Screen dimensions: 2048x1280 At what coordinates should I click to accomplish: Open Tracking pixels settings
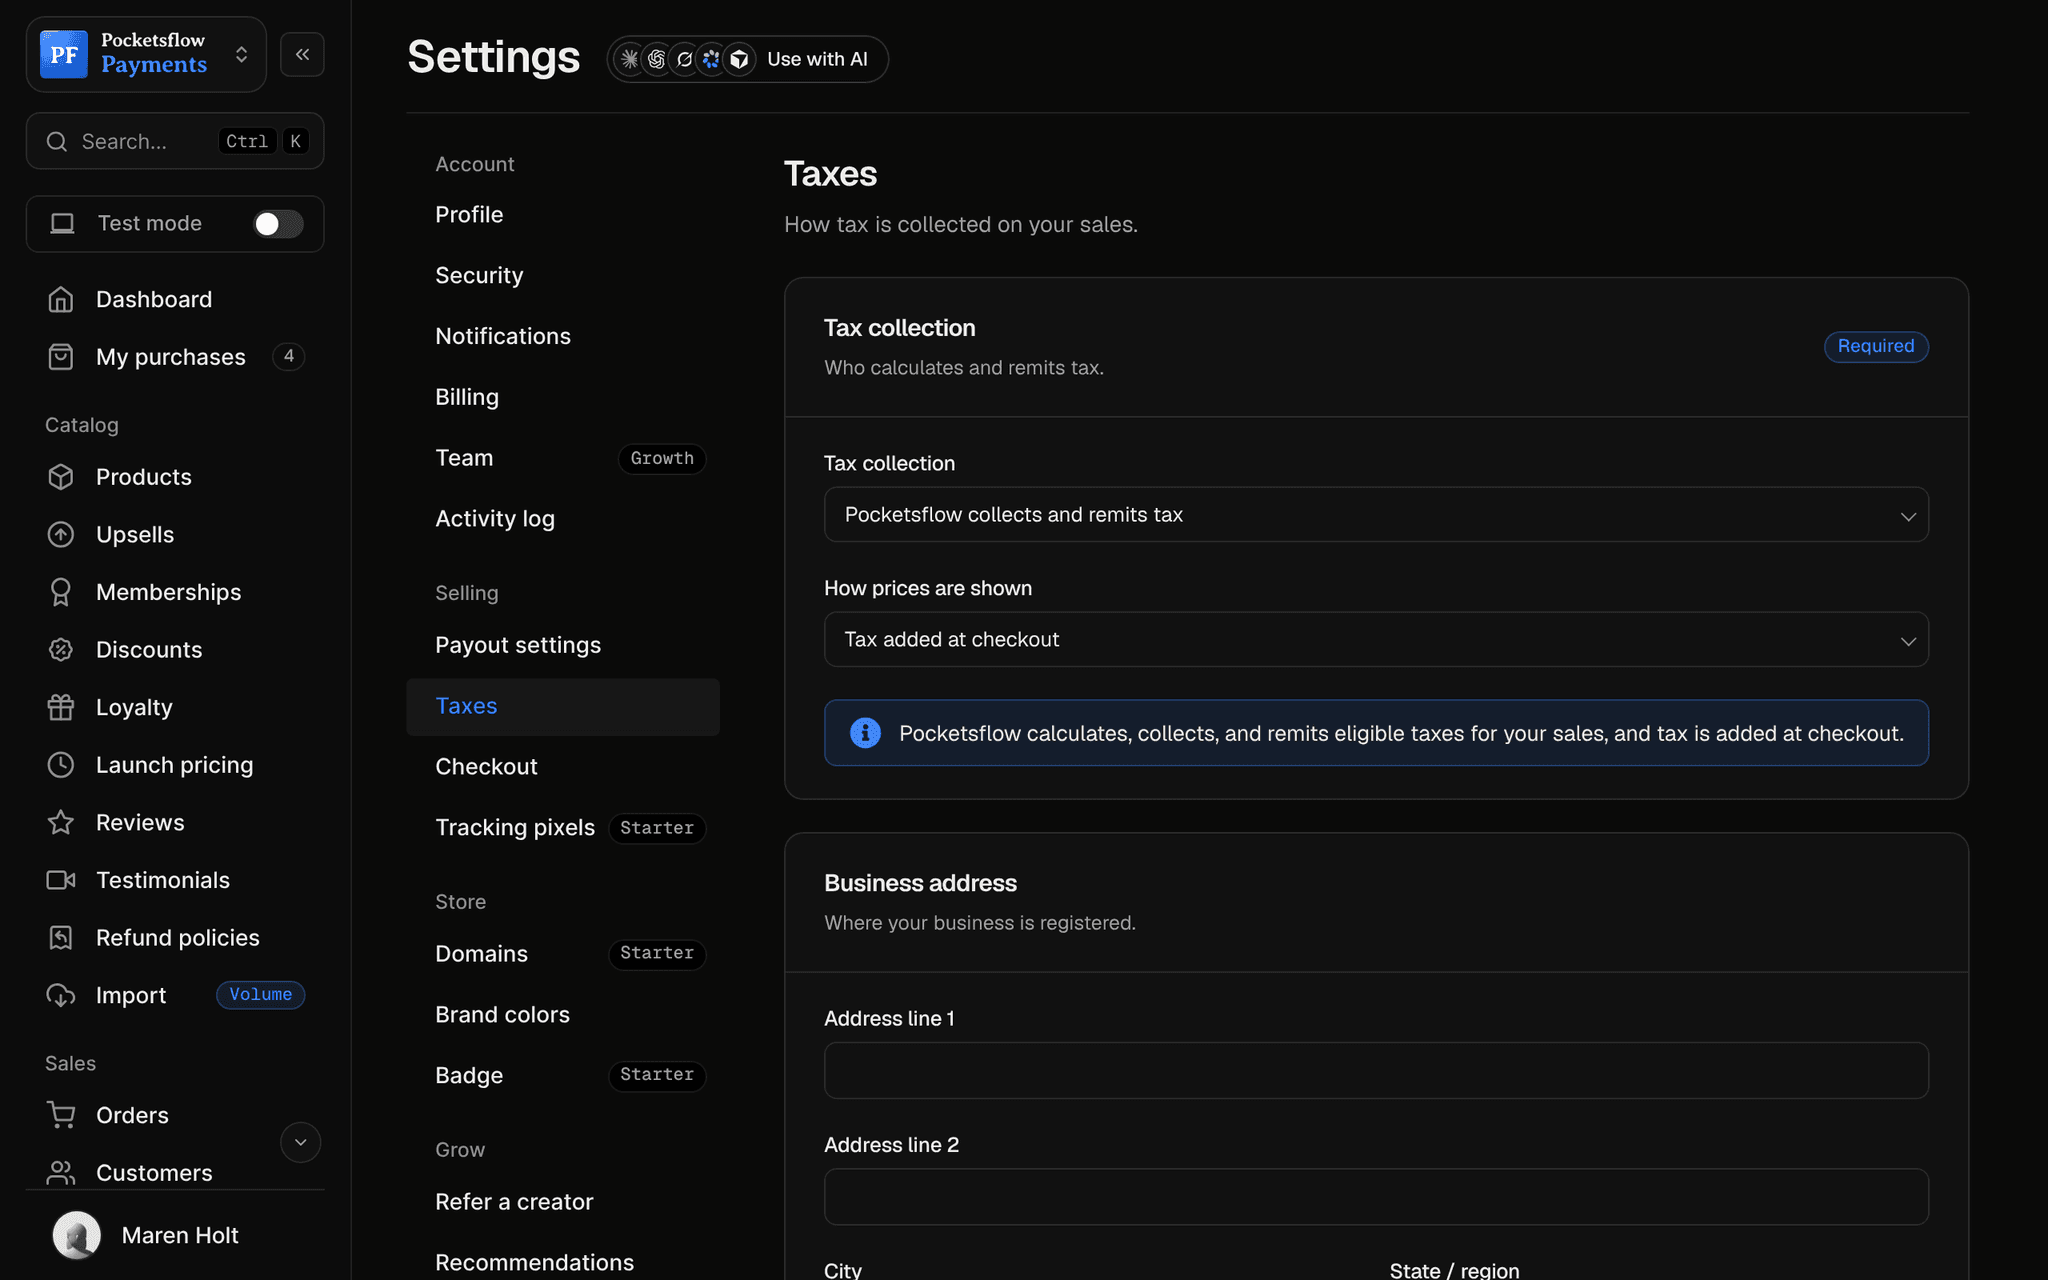tap(563, 828)
